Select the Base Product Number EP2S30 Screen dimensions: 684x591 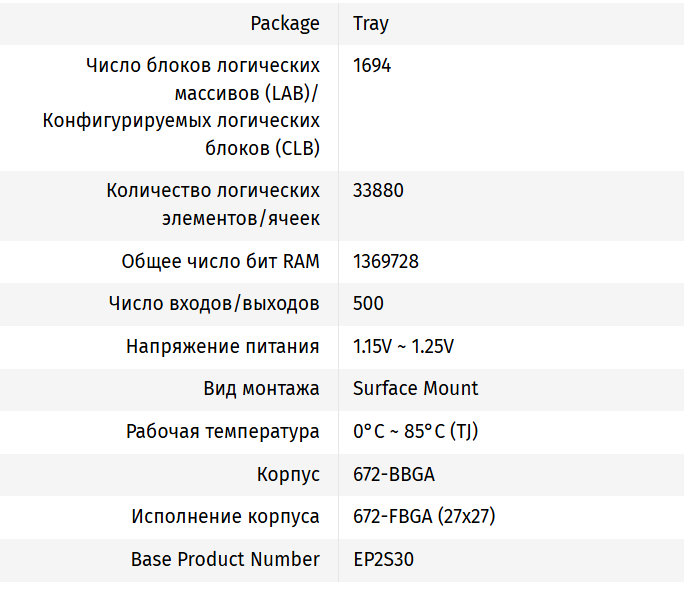click(383, 559)
